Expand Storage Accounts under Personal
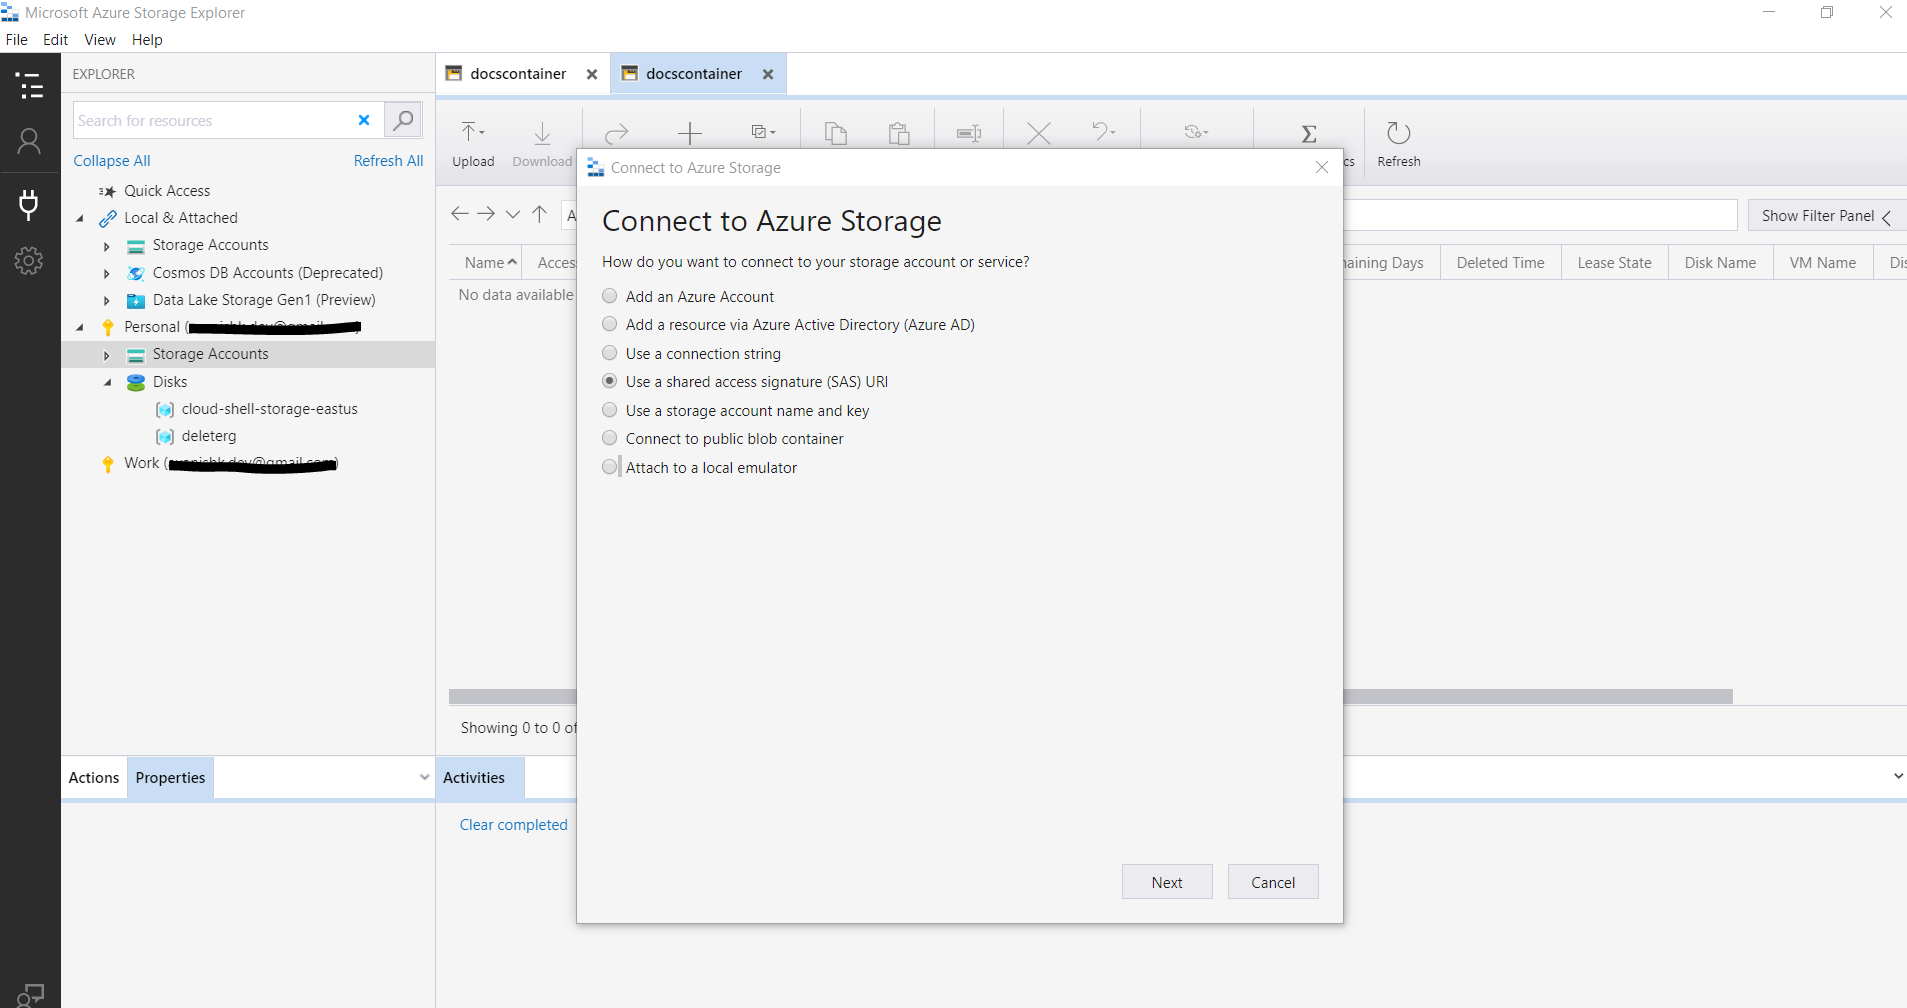This screenshot has height=1008, width=1907. [x=107, y=355]
